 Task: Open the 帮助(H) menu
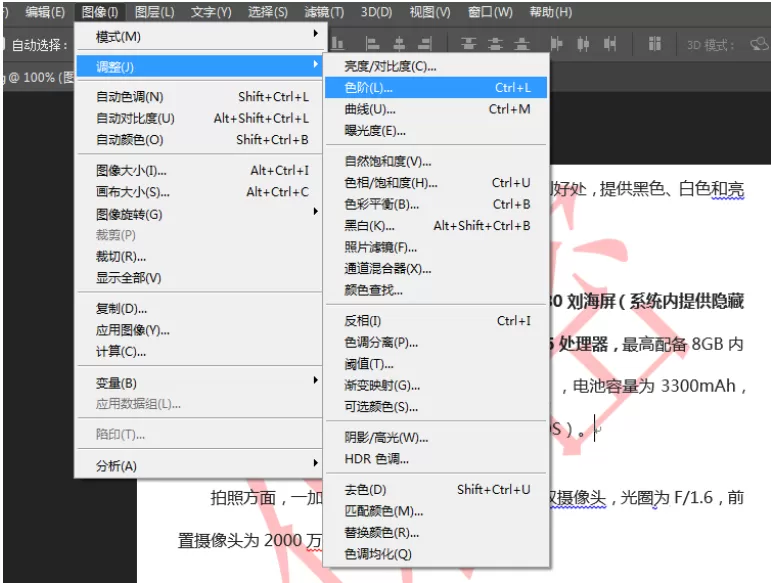[551, 12]
